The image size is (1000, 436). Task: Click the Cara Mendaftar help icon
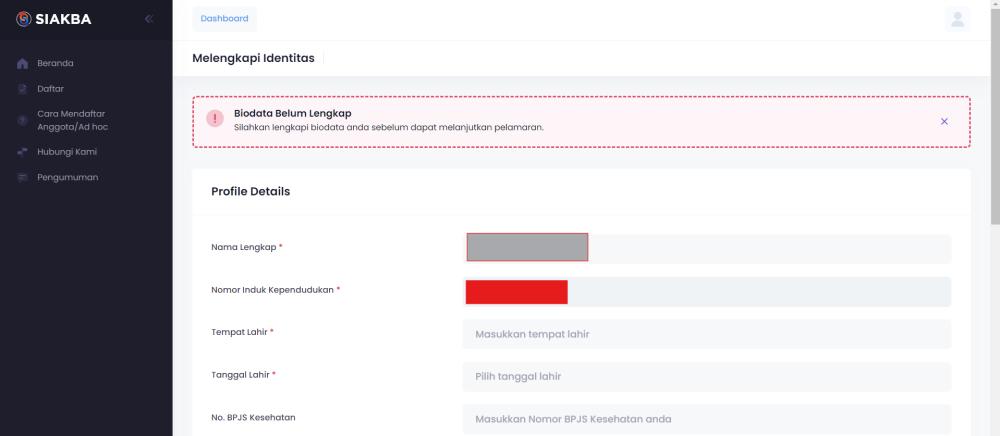[22, 120]
